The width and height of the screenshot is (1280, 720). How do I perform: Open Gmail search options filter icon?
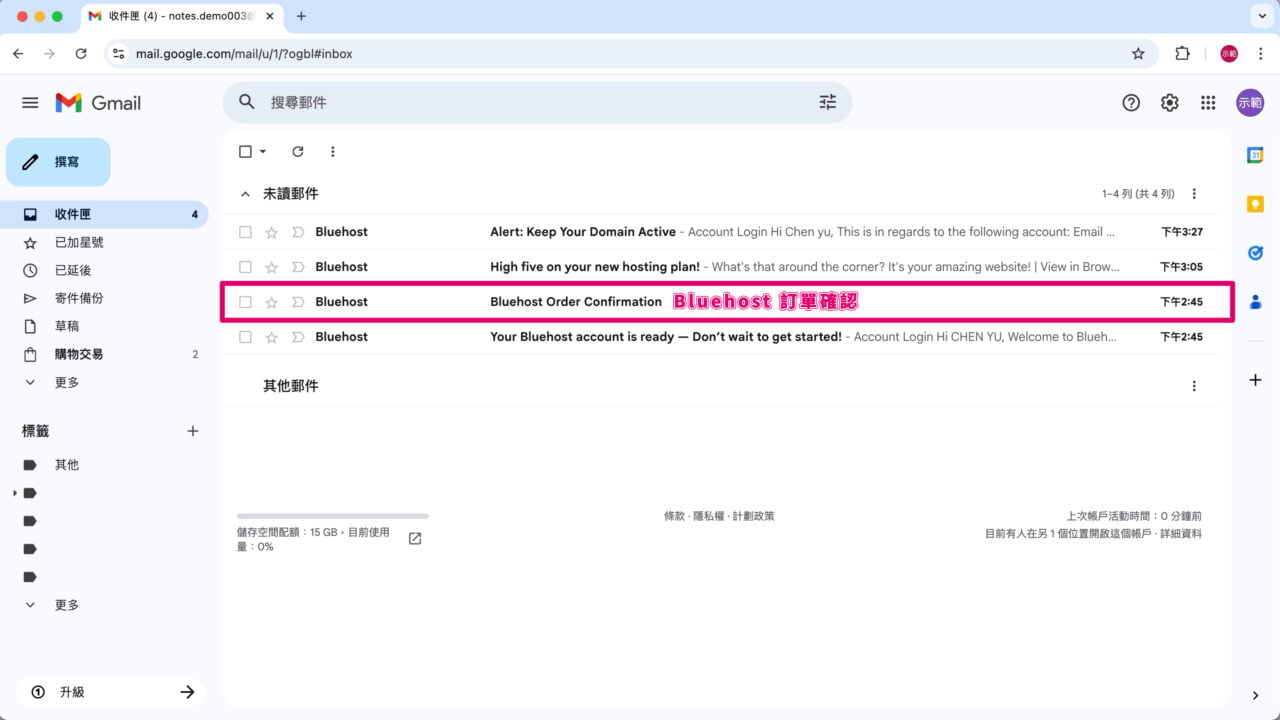(827, 101)
